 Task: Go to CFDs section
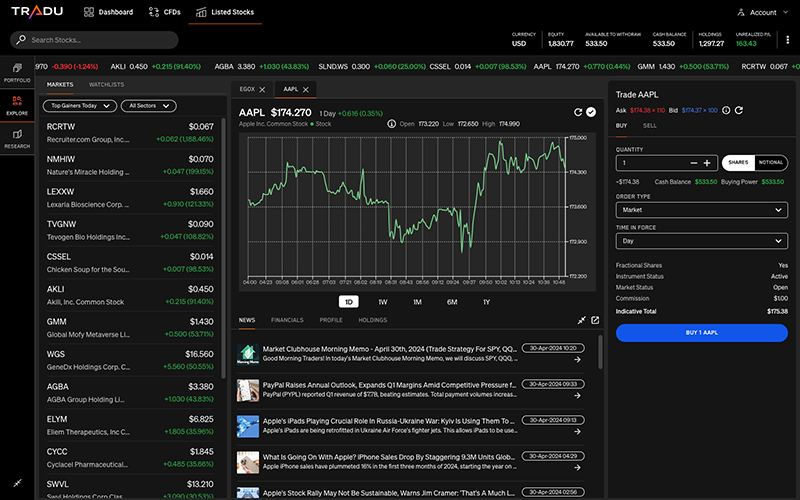click(164, 12)
